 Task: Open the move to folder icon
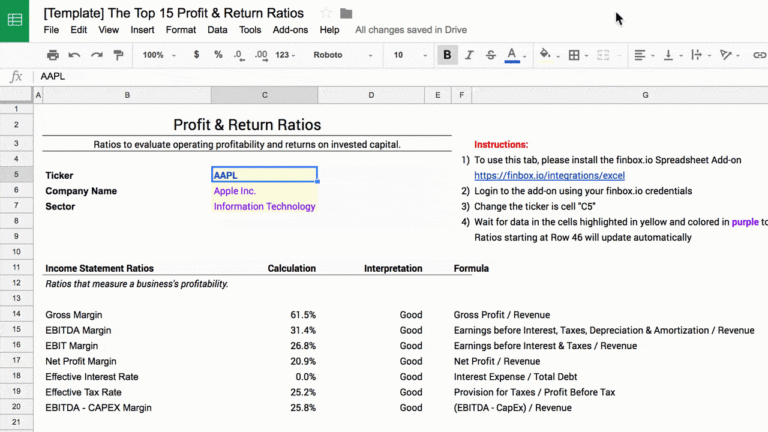(346, 13)
